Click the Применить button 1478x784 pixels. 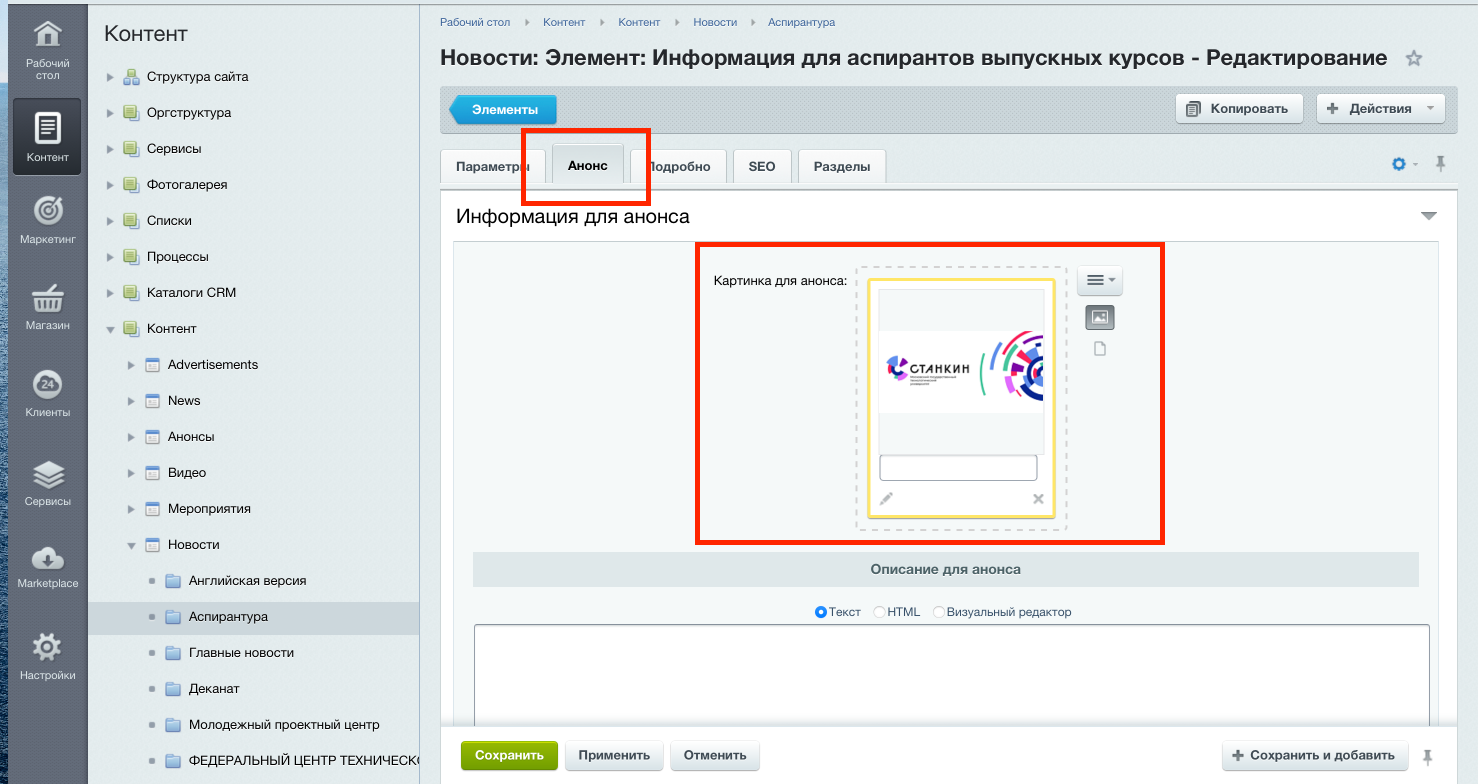(615, 756)
